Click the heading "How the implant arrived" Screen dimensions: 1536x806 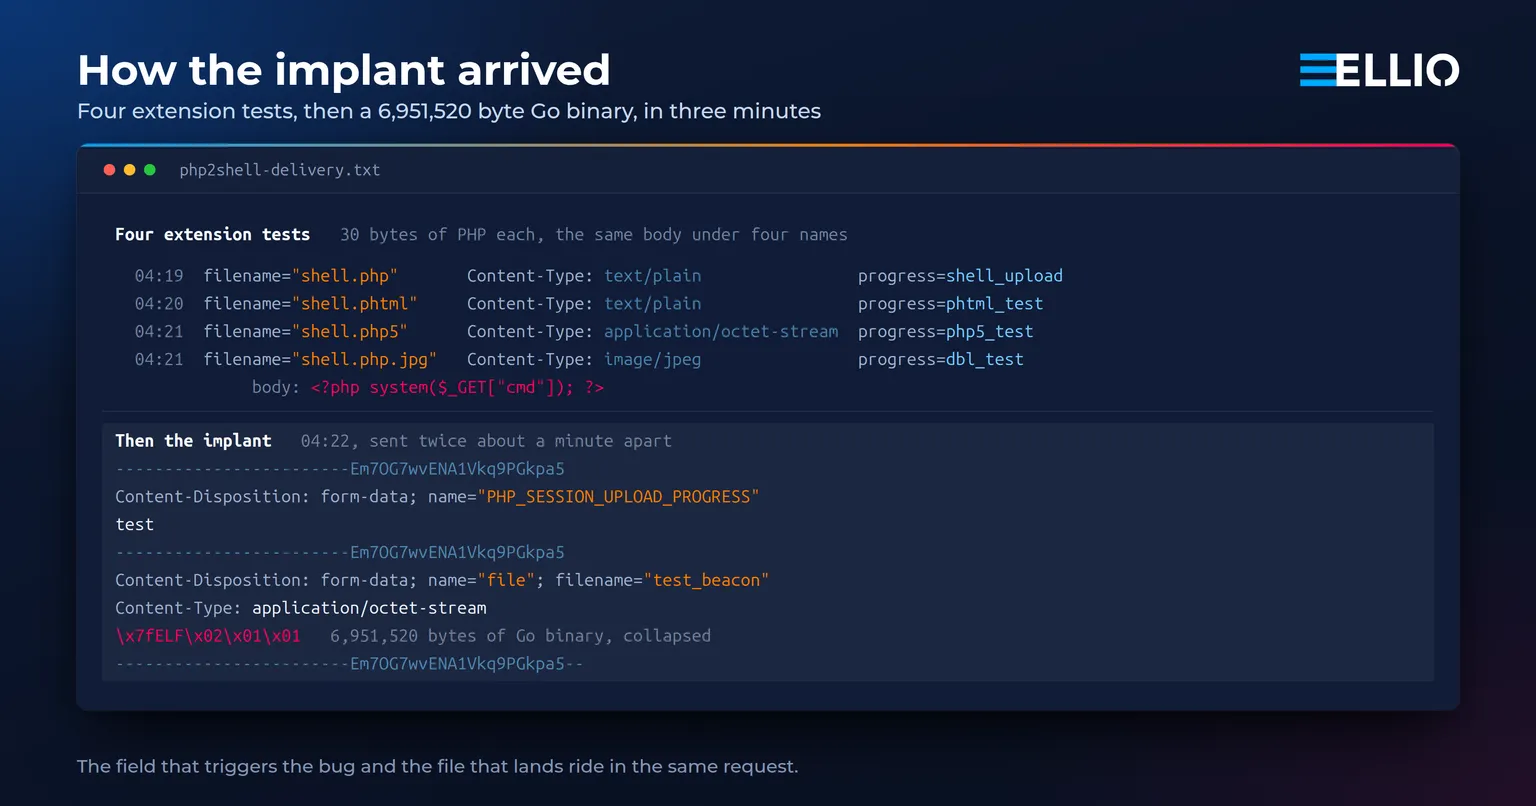click(344, 70)
